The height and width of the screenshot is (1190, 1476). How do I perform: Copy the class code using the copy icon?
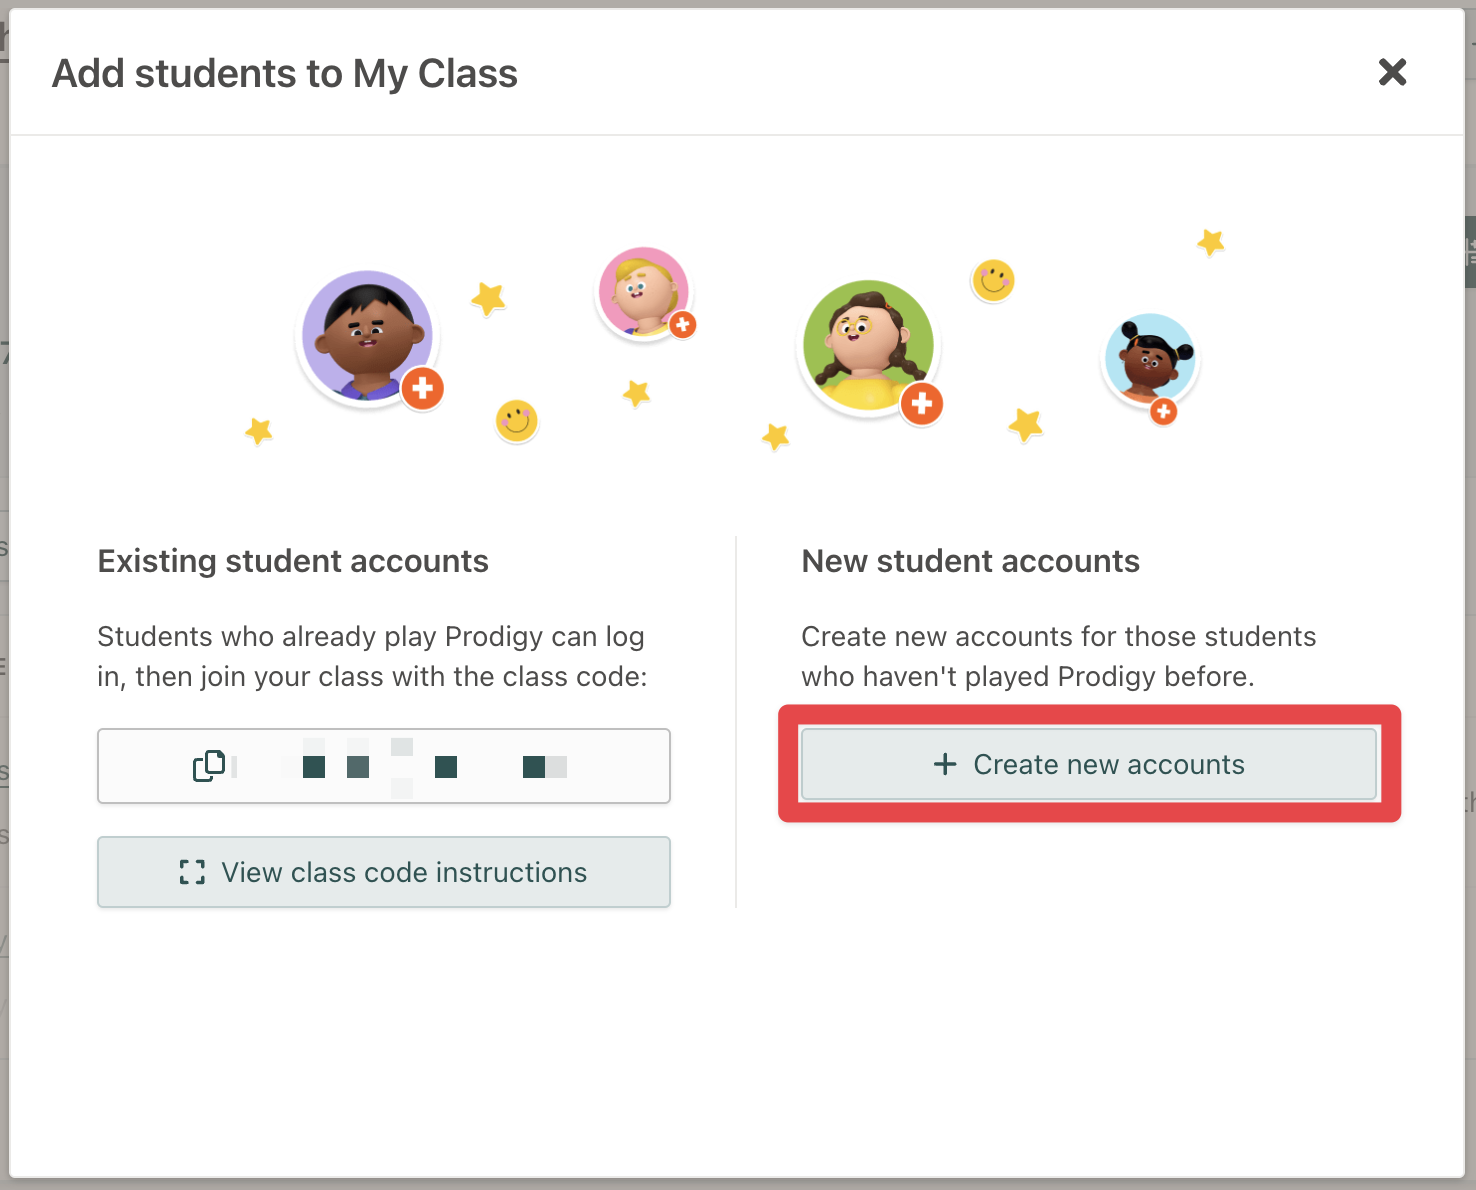211,765
